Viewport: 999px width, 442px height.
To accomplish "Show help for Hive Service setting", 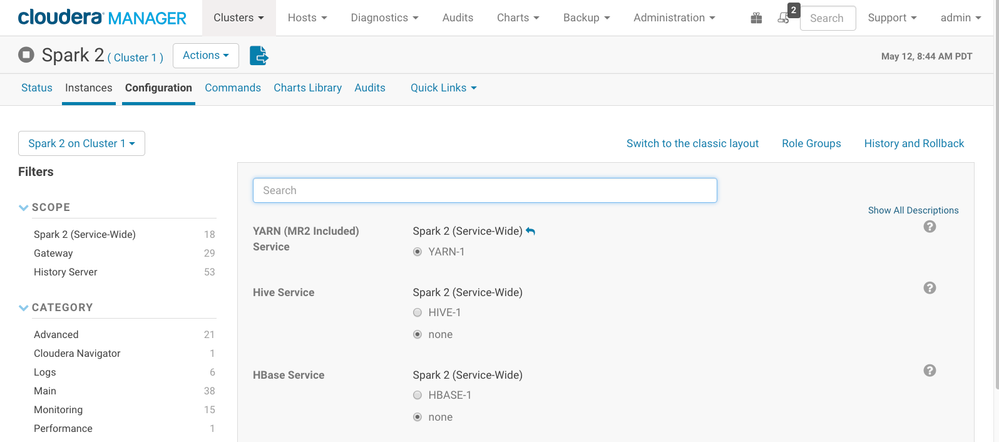I will (929, 288).
